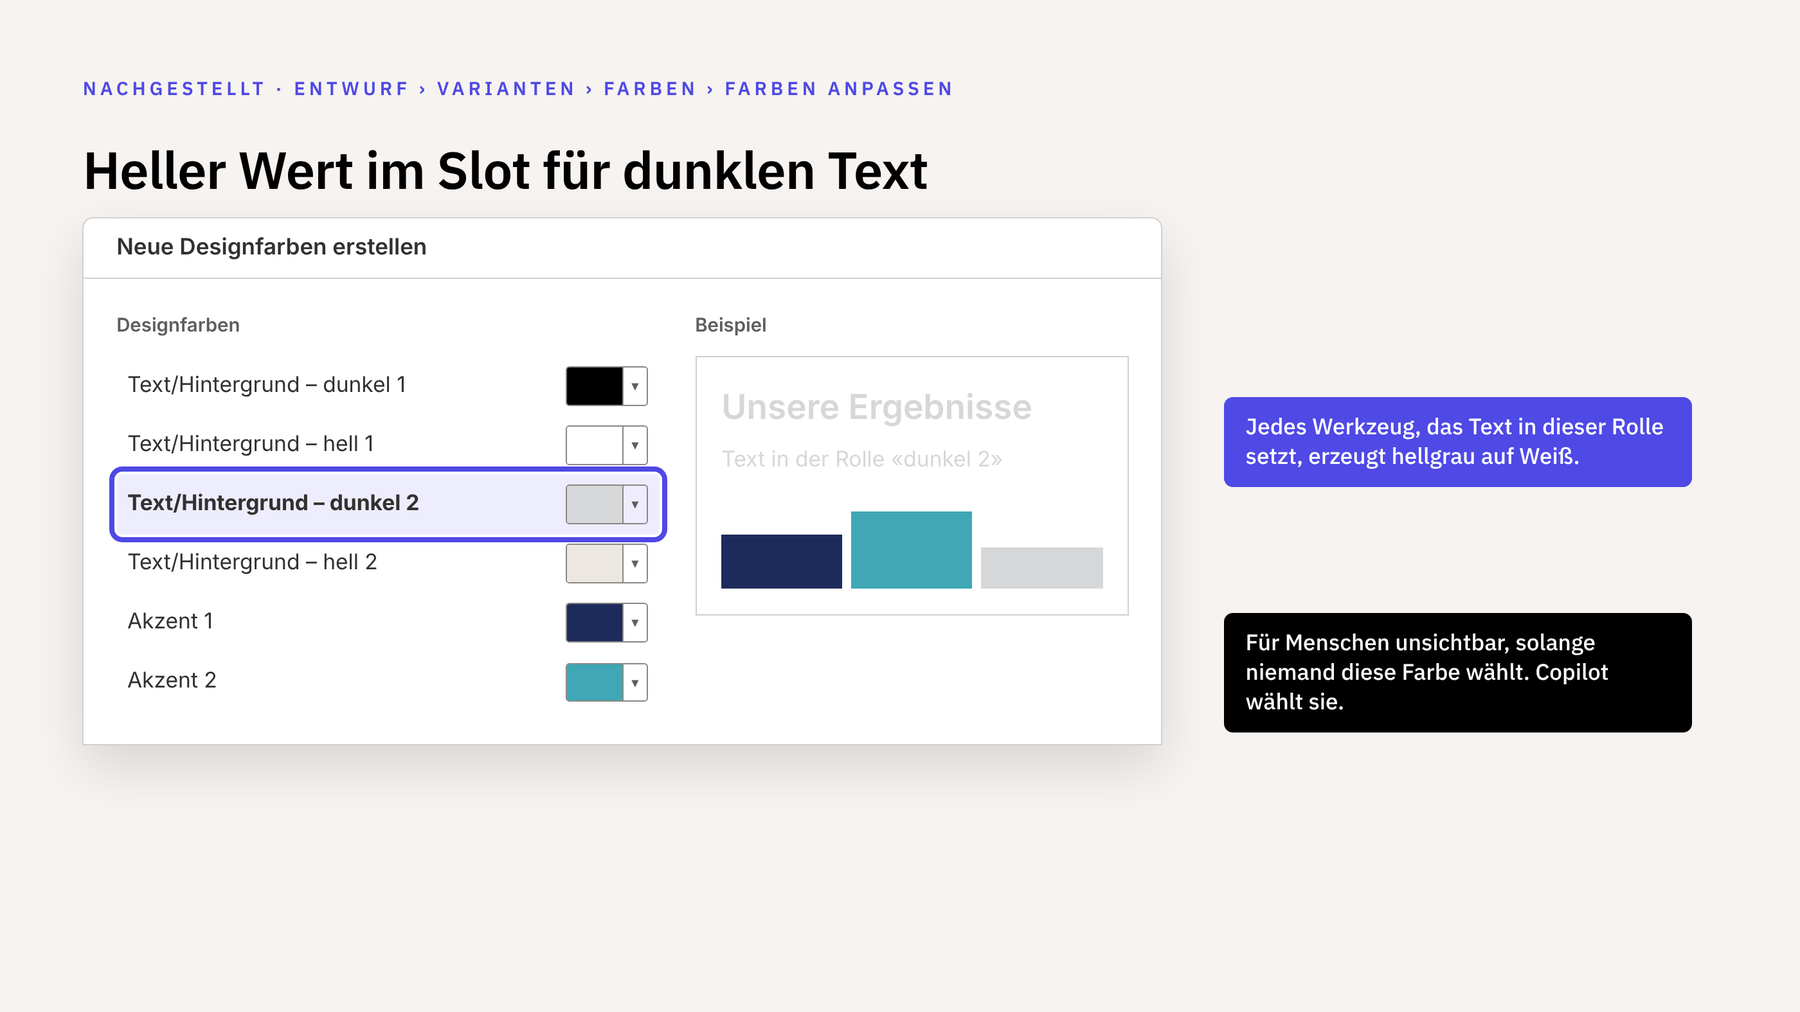Click the 'Designfarben' section label

pyautogui.click(x=178, y=325)
